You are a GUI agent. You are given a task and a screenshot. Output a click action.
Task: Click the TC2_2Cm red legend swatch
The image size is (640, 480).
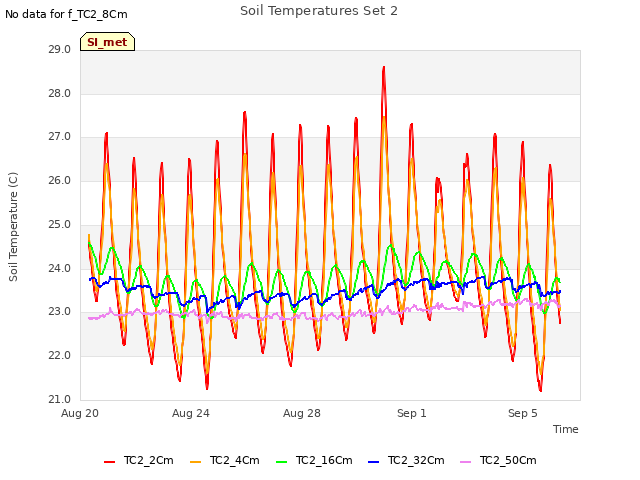pyautogui.click(x=109, y=462)
